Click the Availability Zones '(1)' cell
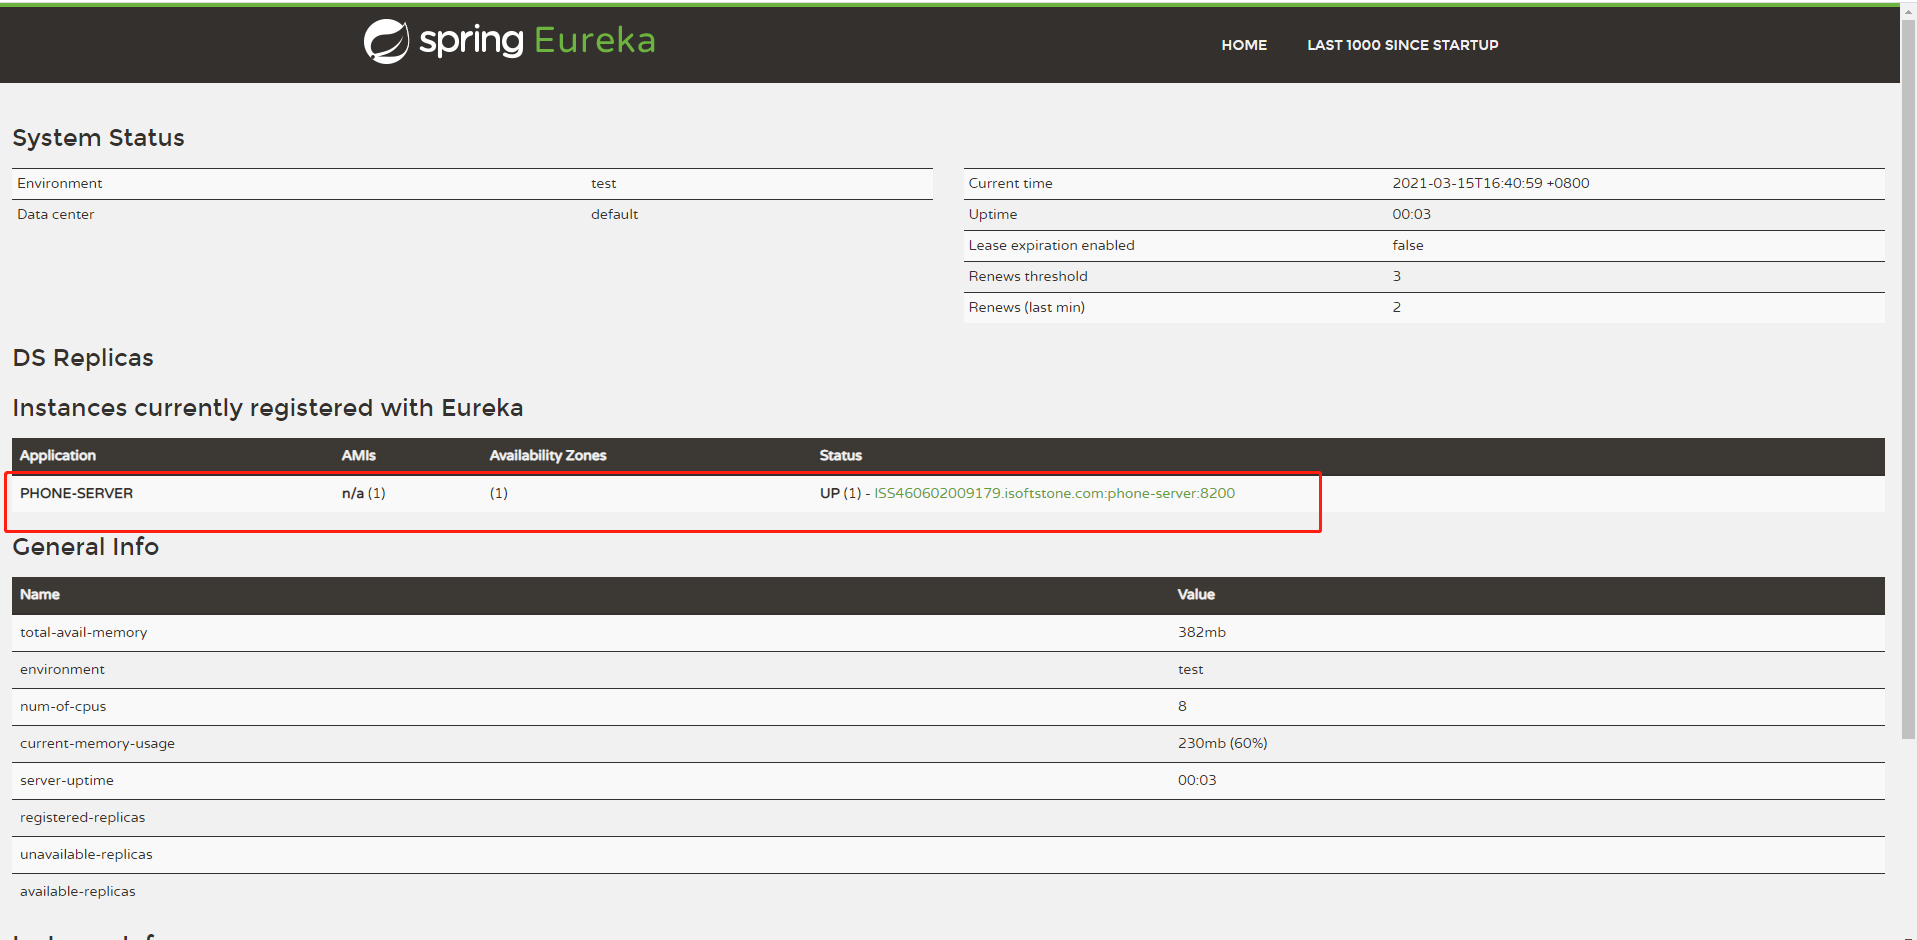The width and height of the screenshot is (1917, 940). [x=498, y=493]
